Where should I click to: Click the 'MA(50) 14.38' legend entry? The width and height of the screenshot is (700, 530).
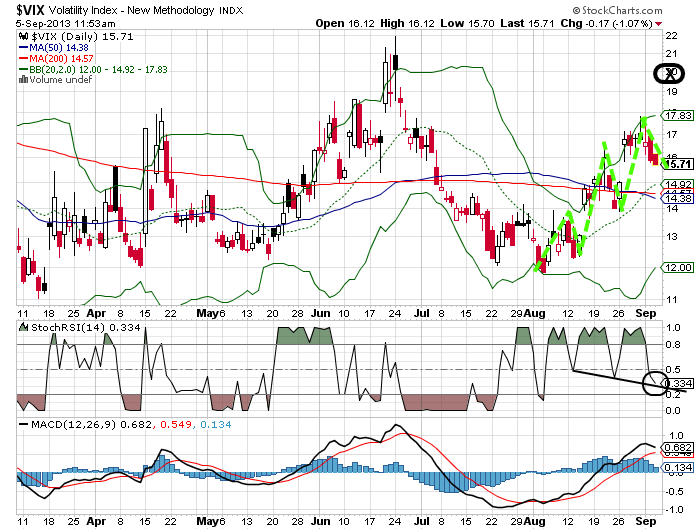click(x=59, y=47)
